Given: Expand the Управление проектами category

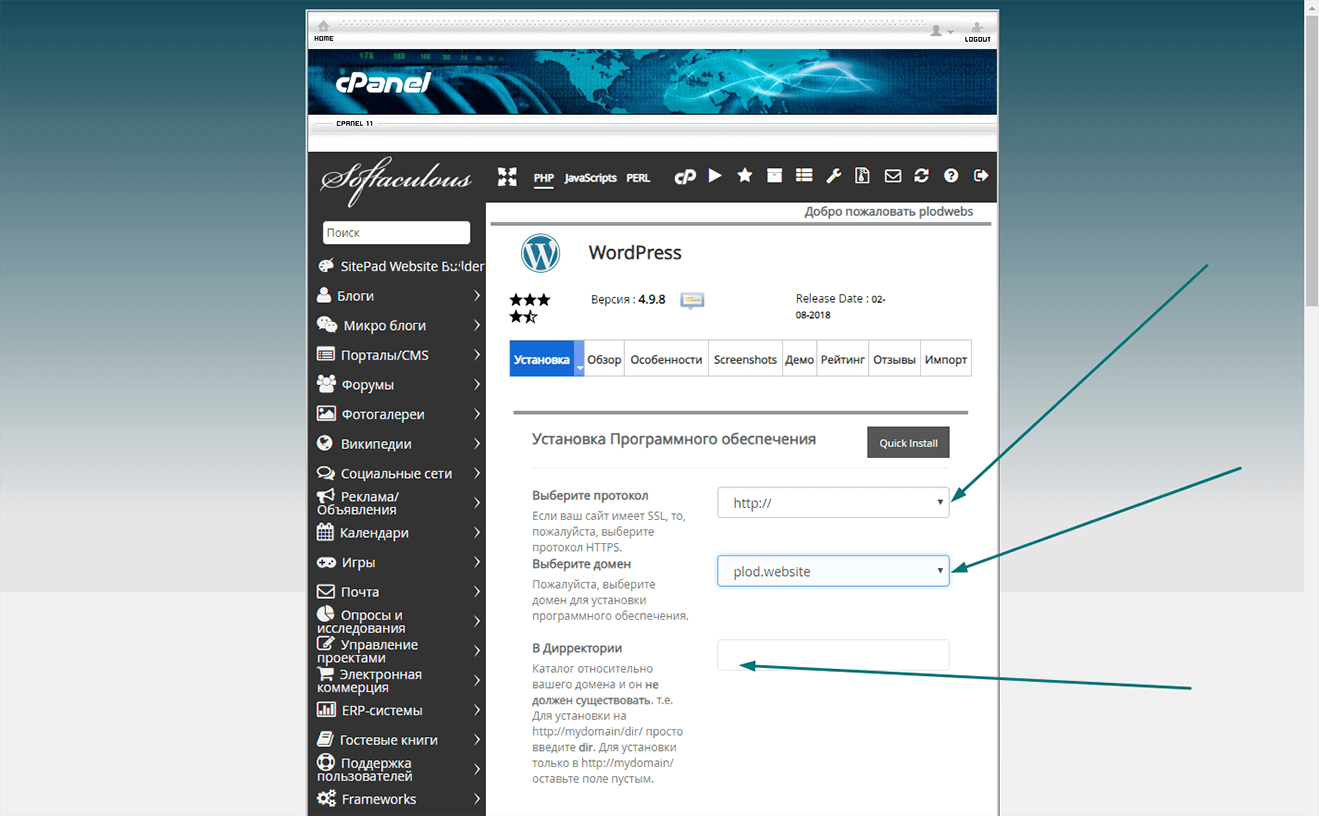Looking at the screenshot, I should (399, 651).
